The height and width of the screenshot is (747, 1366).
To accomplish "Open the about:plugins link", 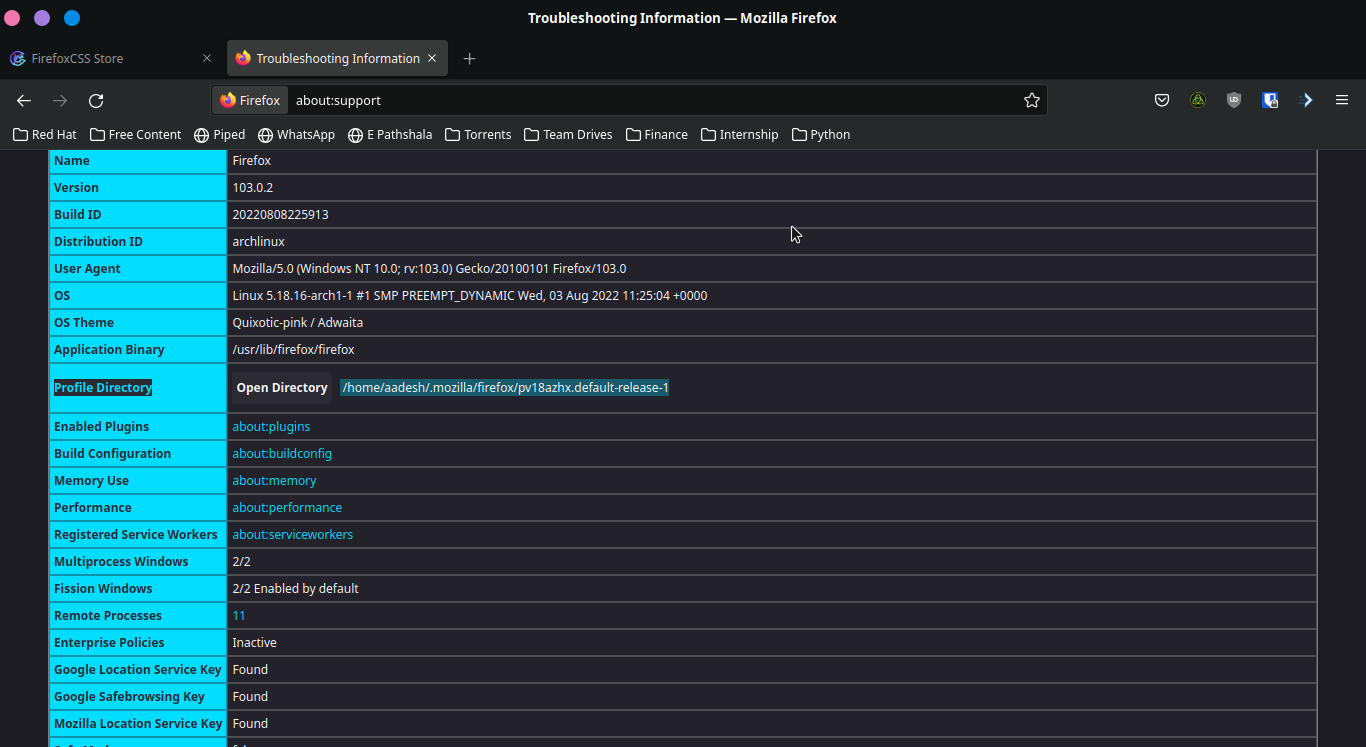I will click(271, 426).
